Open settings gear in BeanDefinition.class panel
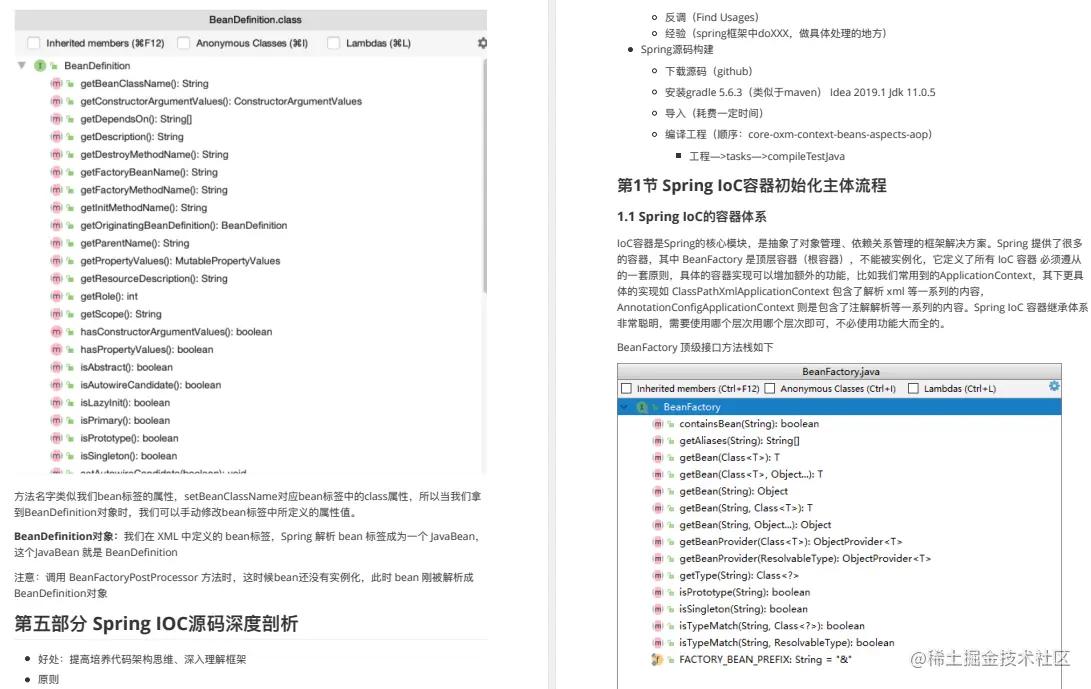 pos(482,43)
